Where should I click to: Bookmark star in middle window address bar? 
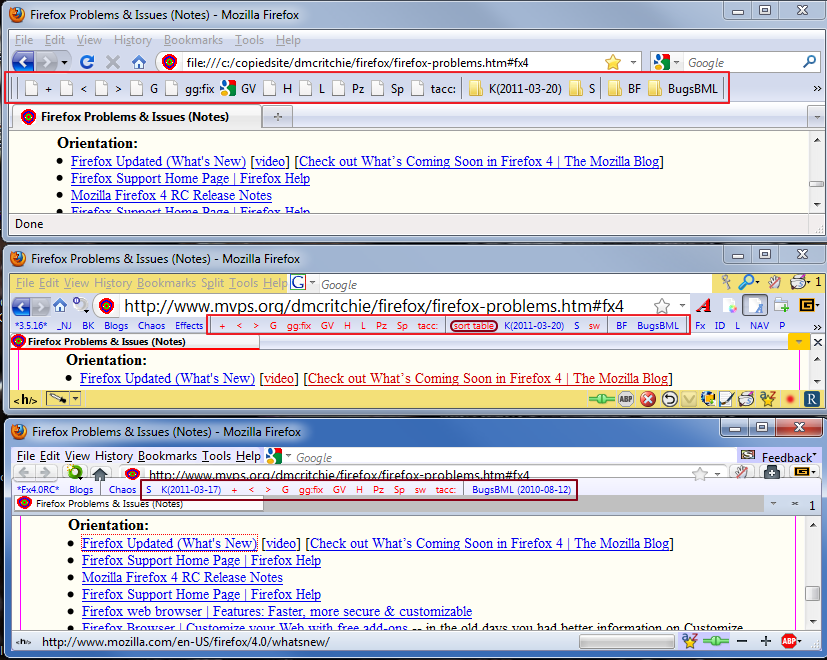661,305
